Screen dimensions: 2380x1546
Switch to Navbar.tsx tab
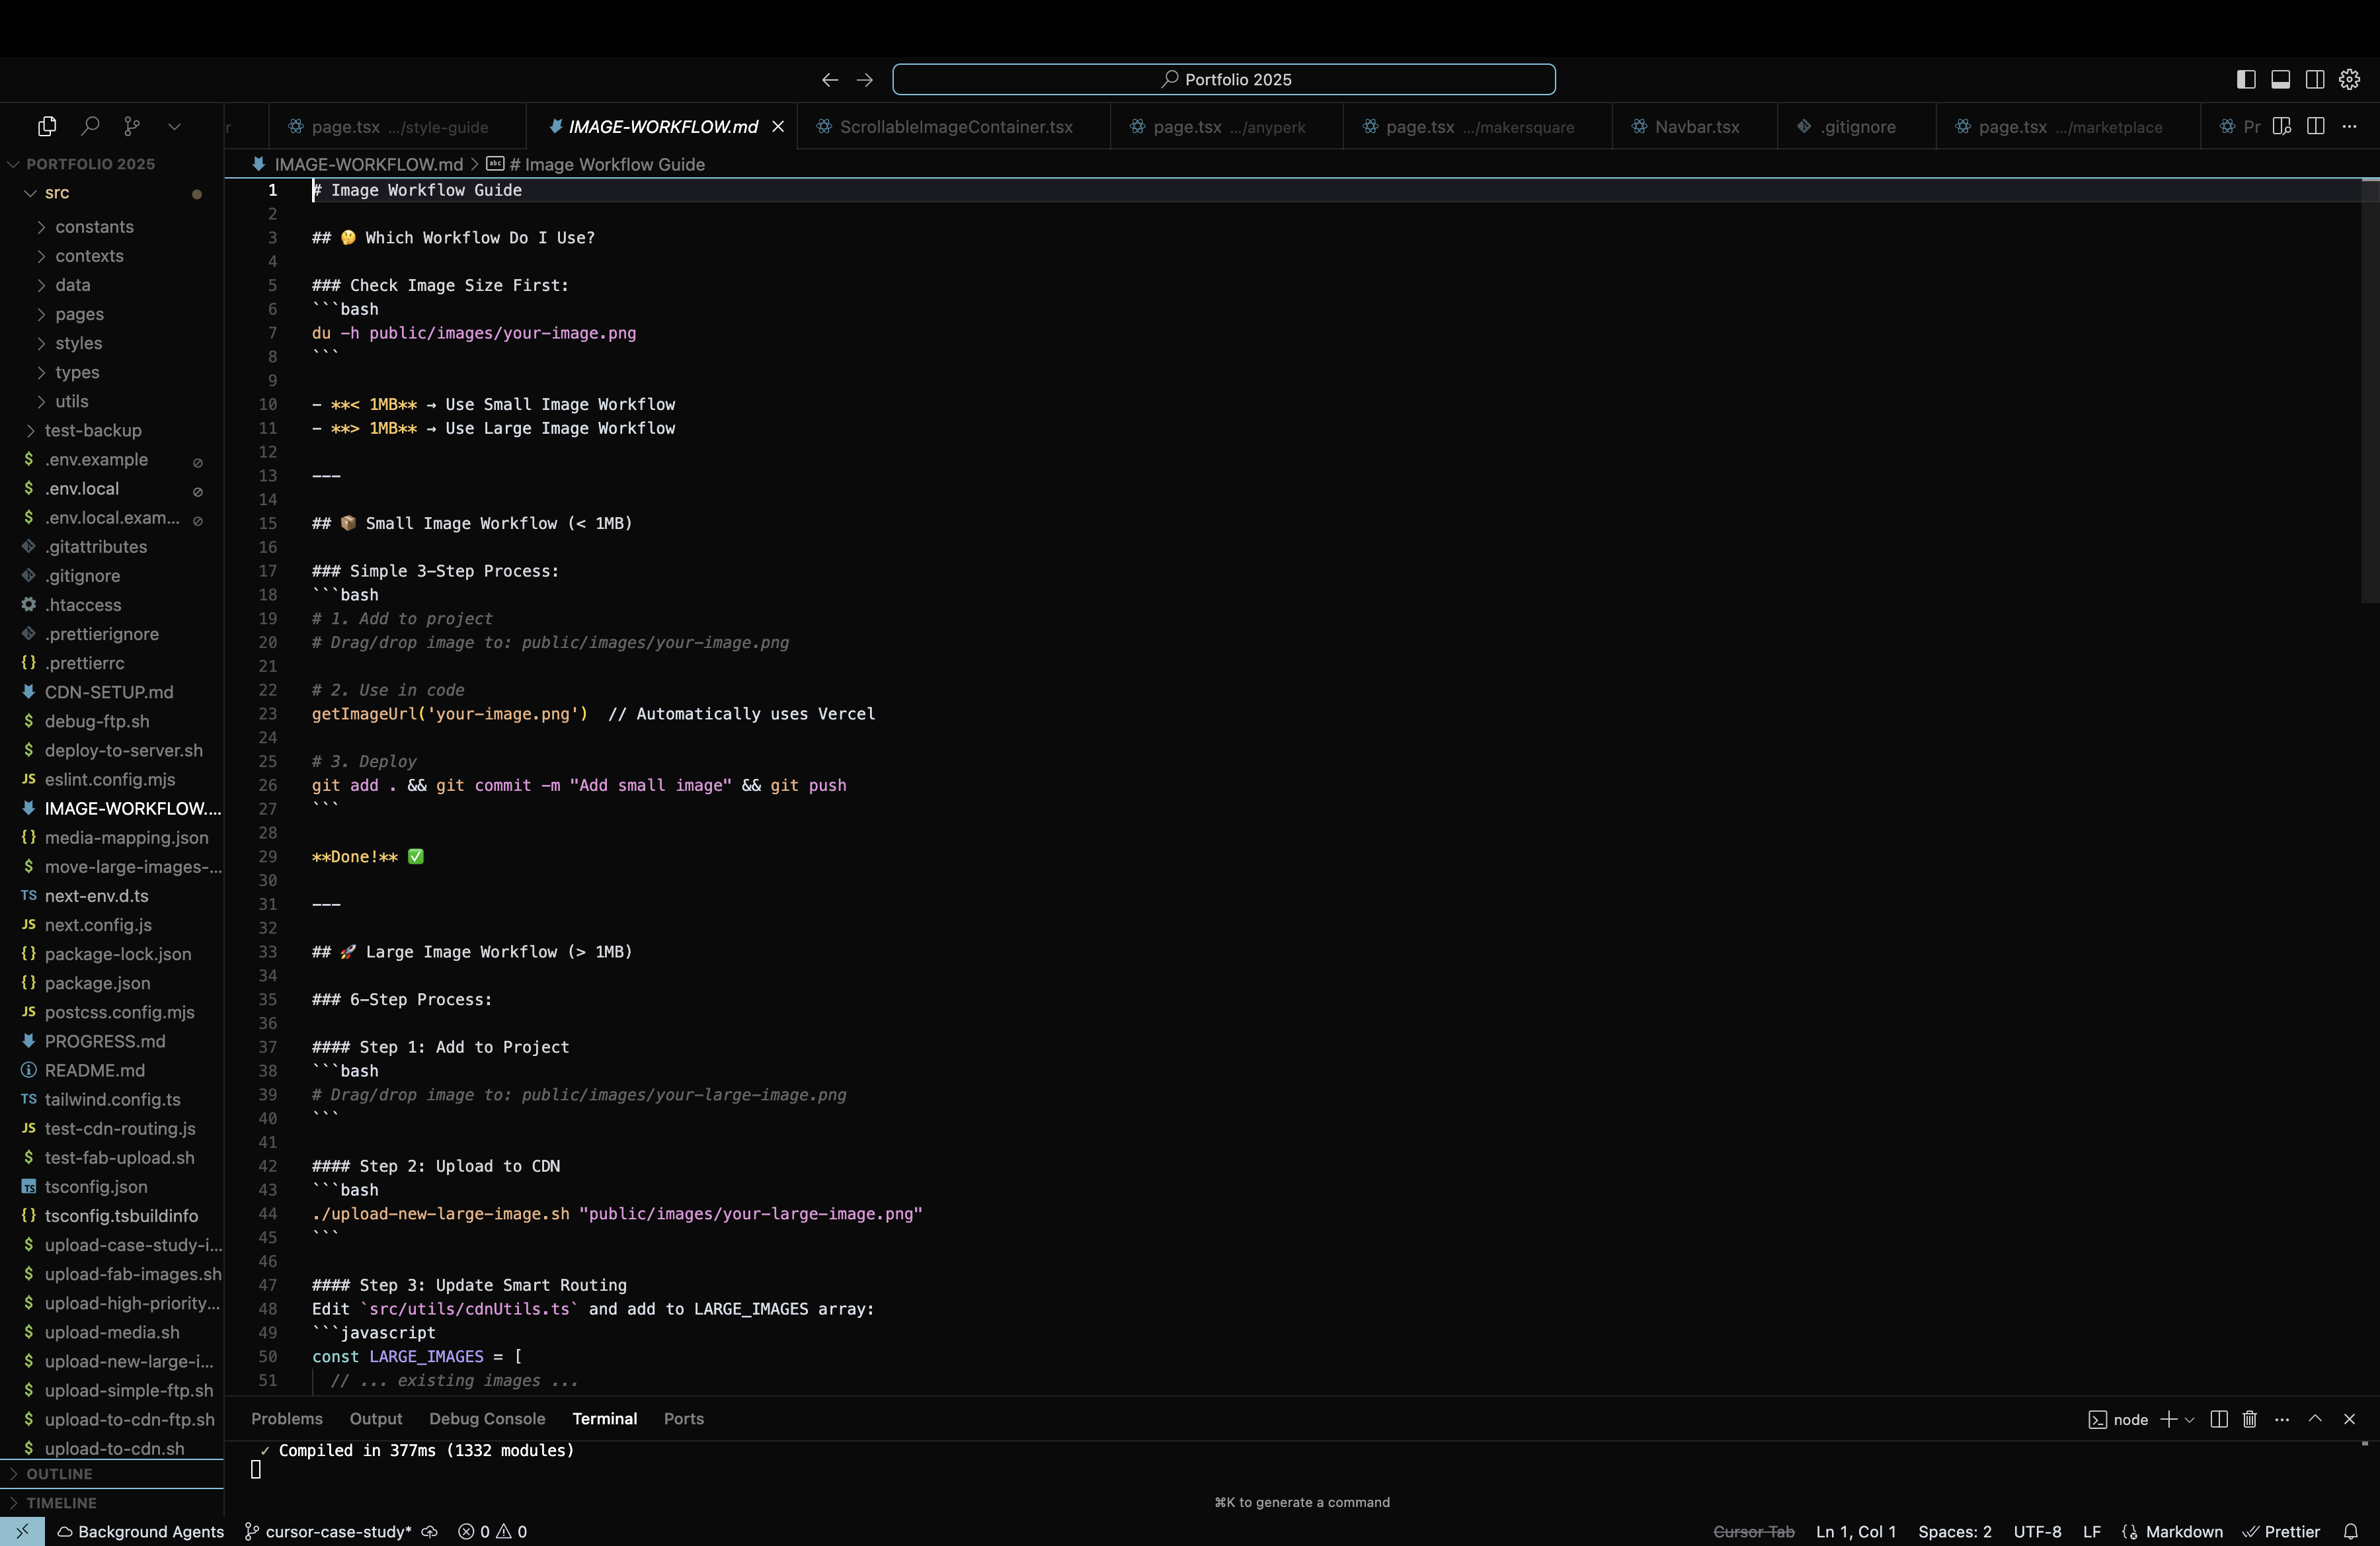1695,127
